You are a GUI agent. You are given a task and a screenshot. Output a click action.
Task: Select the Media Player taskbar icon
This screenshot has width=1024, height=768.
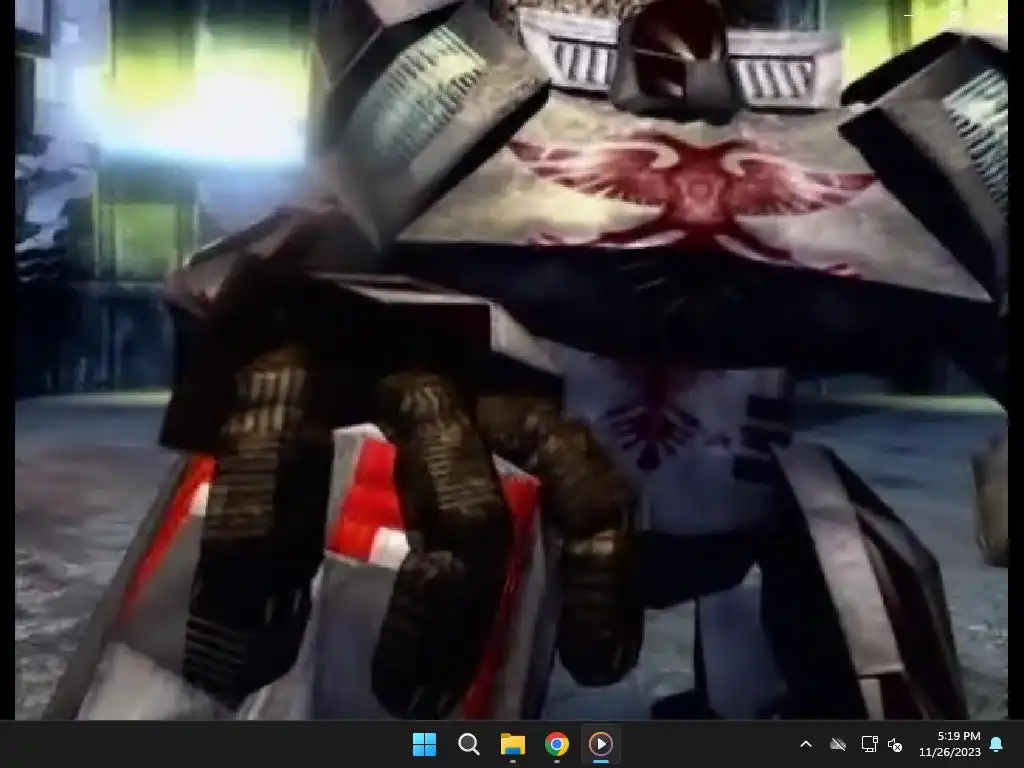[x=601, y=744]
